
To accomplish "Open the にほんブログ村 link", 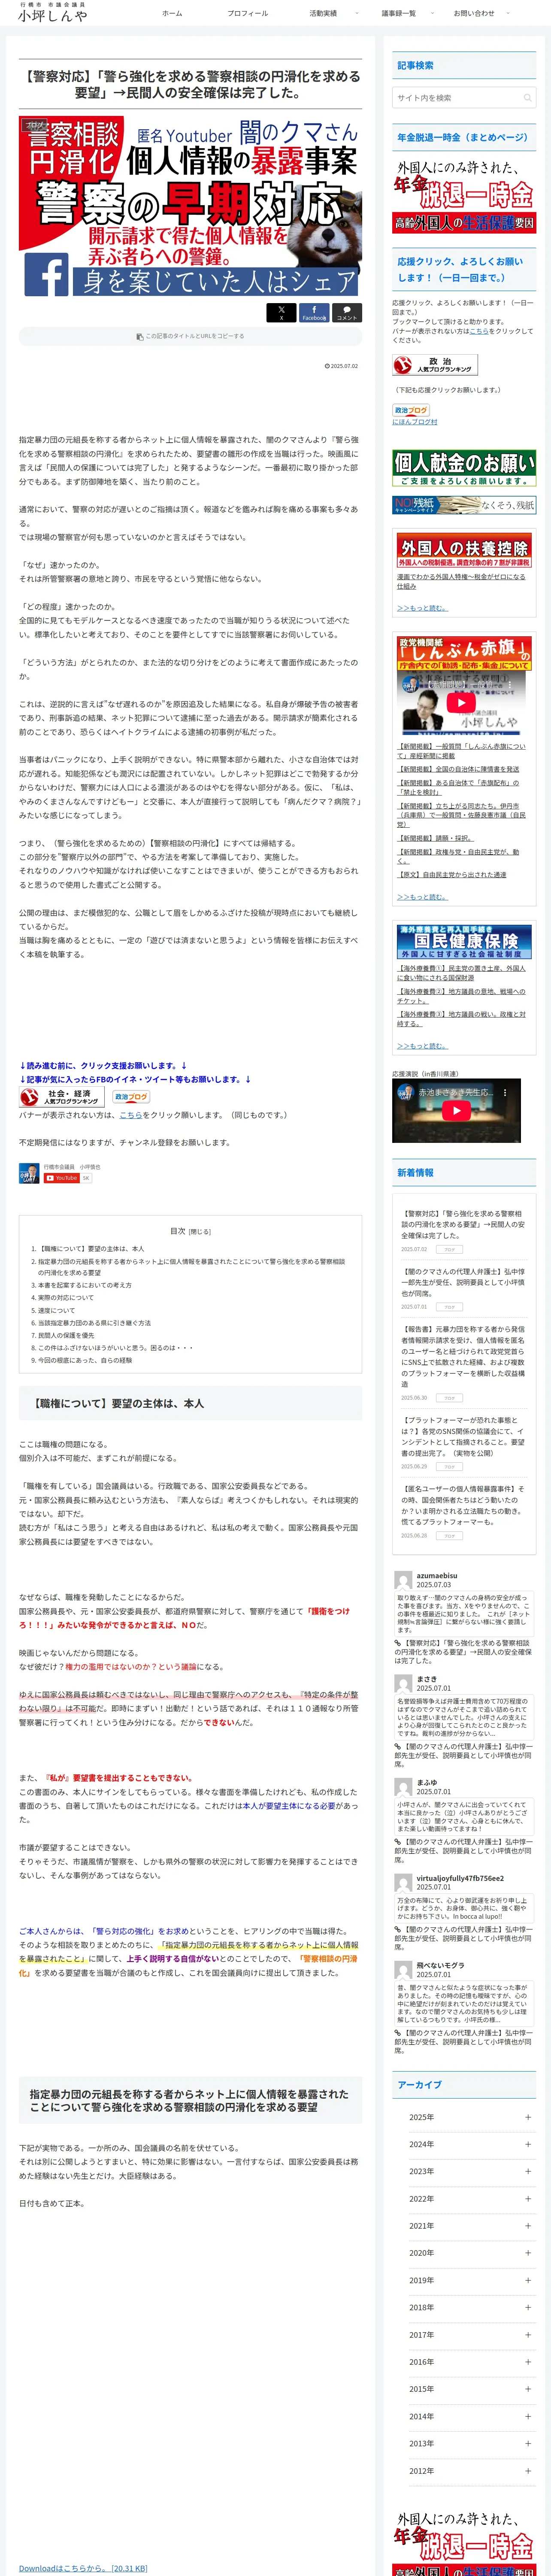I will click(414, 422).
